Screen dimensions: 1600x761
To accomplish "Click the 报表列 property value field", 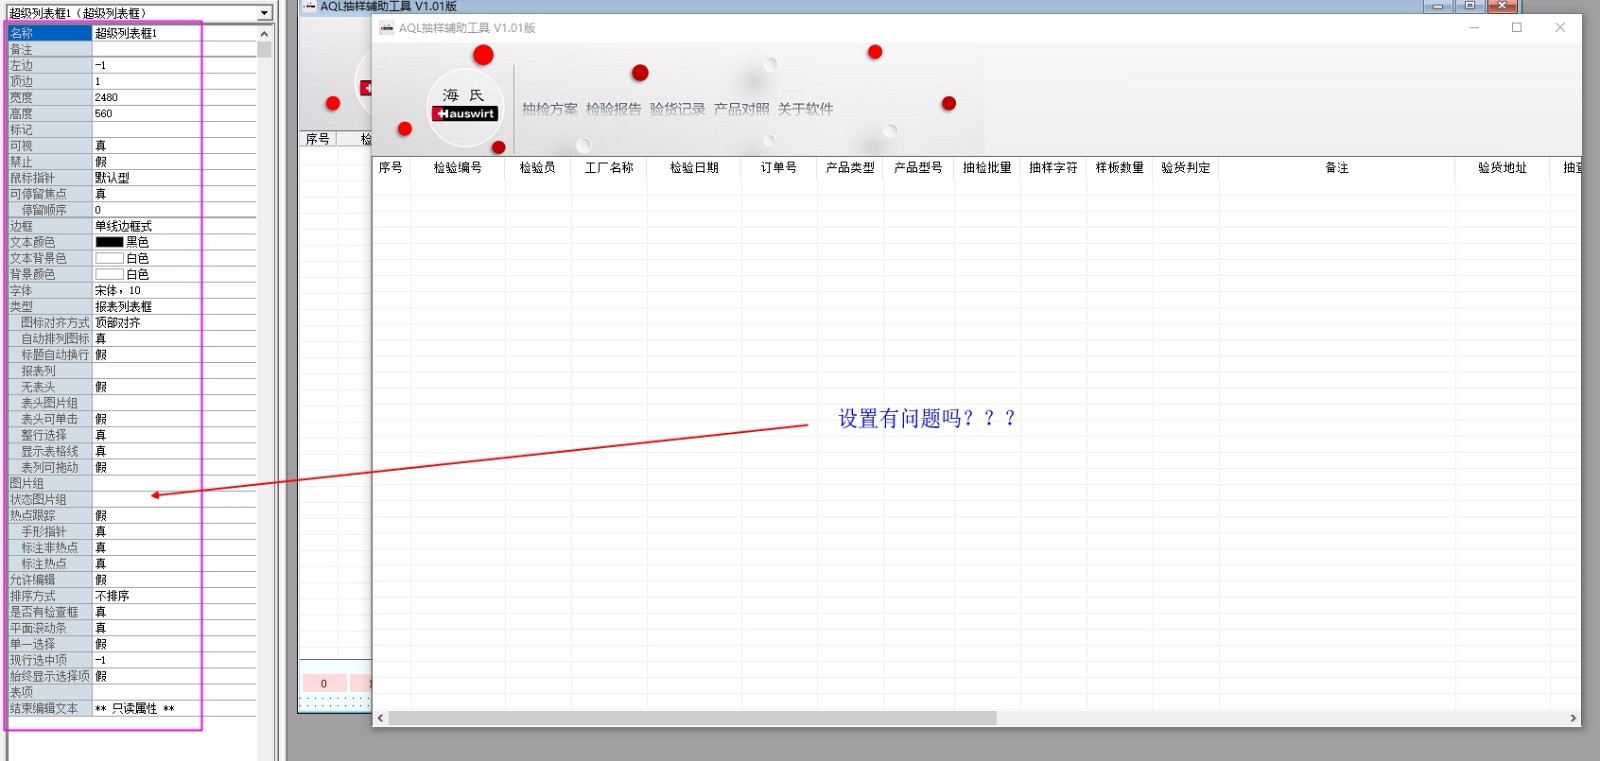I will [174, 370].
